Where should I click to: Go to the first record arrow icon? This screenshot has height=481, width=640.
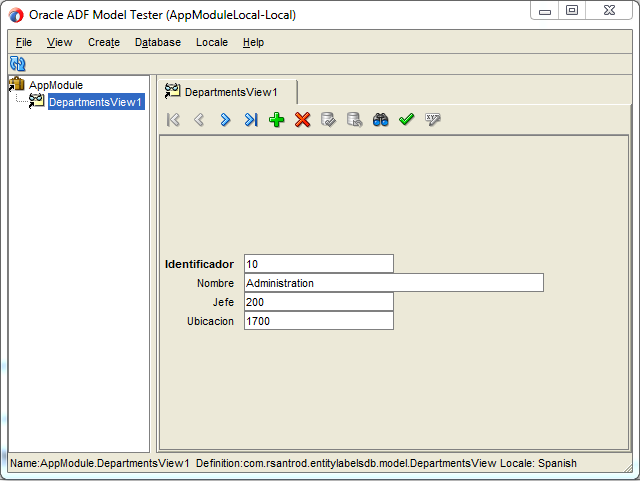point(173,120)
